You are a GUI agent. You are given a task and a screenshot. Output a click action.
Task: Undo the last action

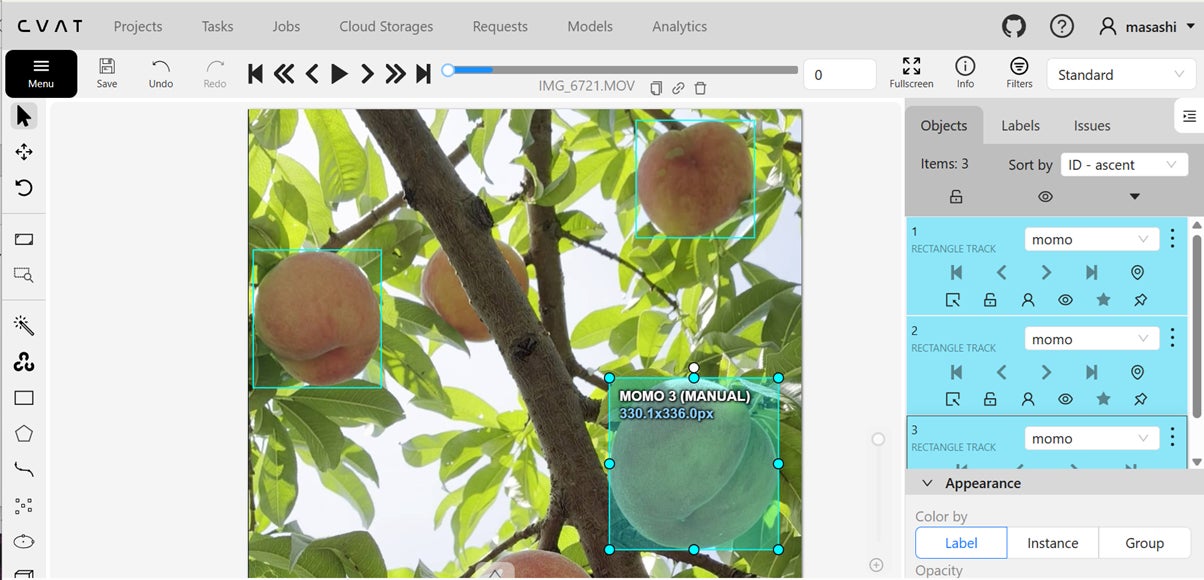click(161, 73)
